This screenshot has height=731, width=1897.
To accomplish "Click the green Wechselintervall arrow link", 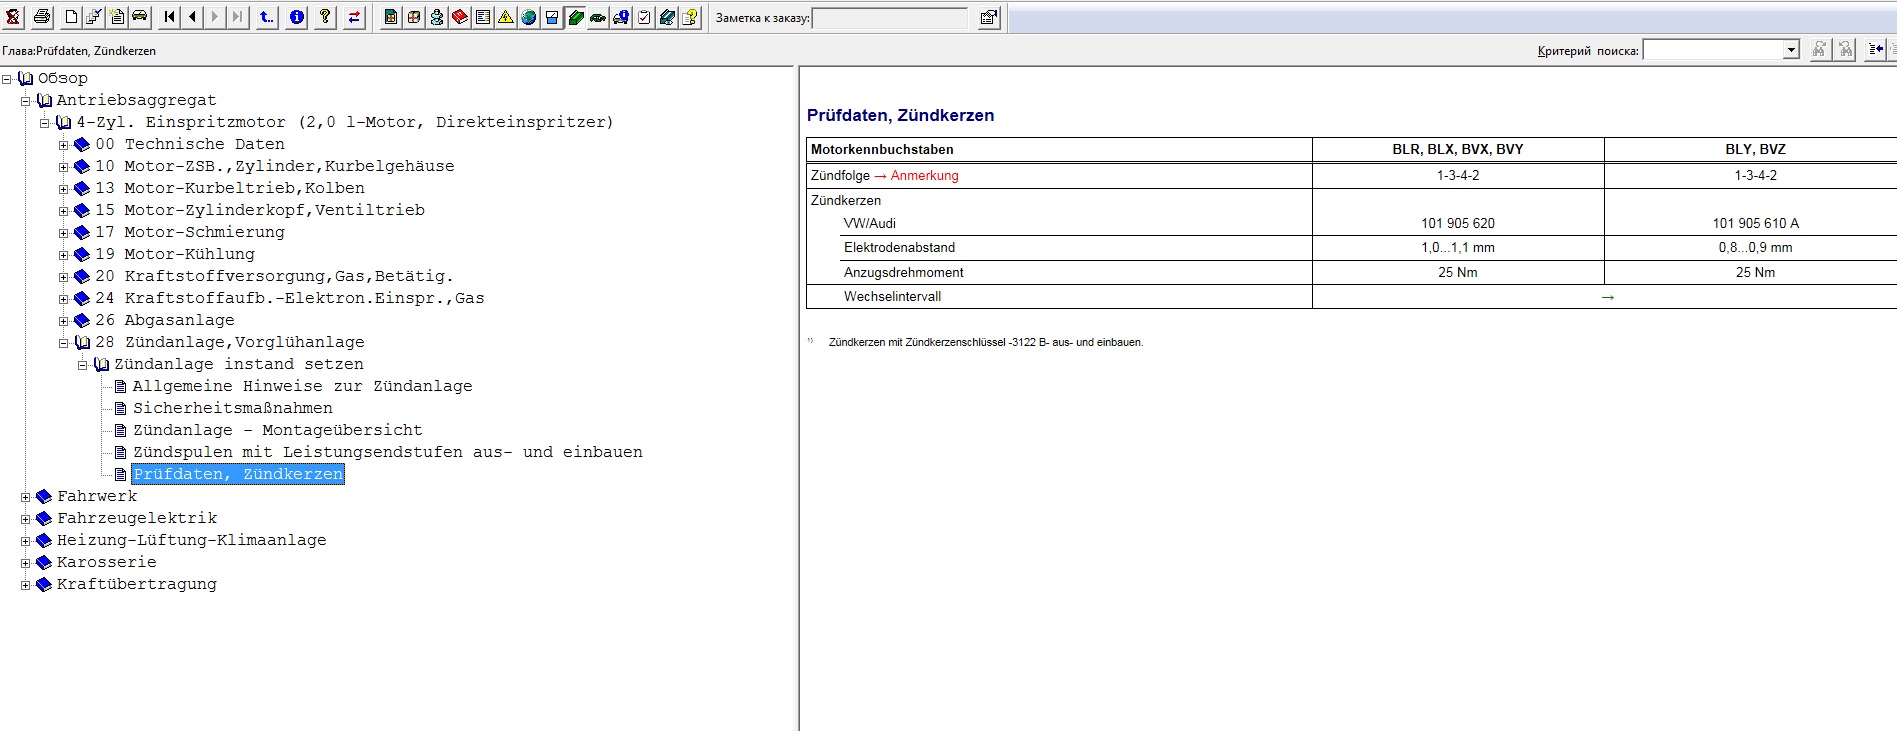I will point(1607,297).
